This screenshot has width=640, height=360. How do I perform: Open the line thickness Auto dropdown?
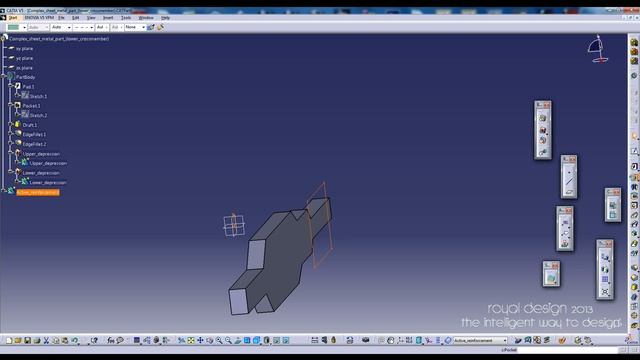[x=69, y=27]
